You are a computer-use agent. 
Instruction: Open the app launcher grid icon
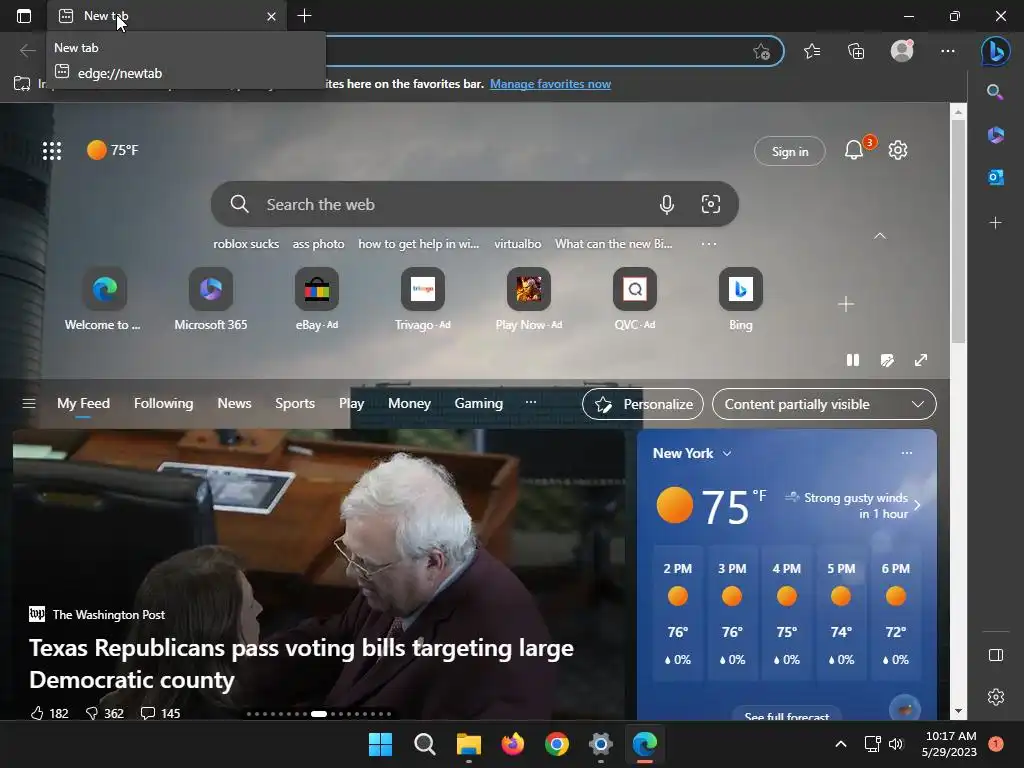click(52, 151)
